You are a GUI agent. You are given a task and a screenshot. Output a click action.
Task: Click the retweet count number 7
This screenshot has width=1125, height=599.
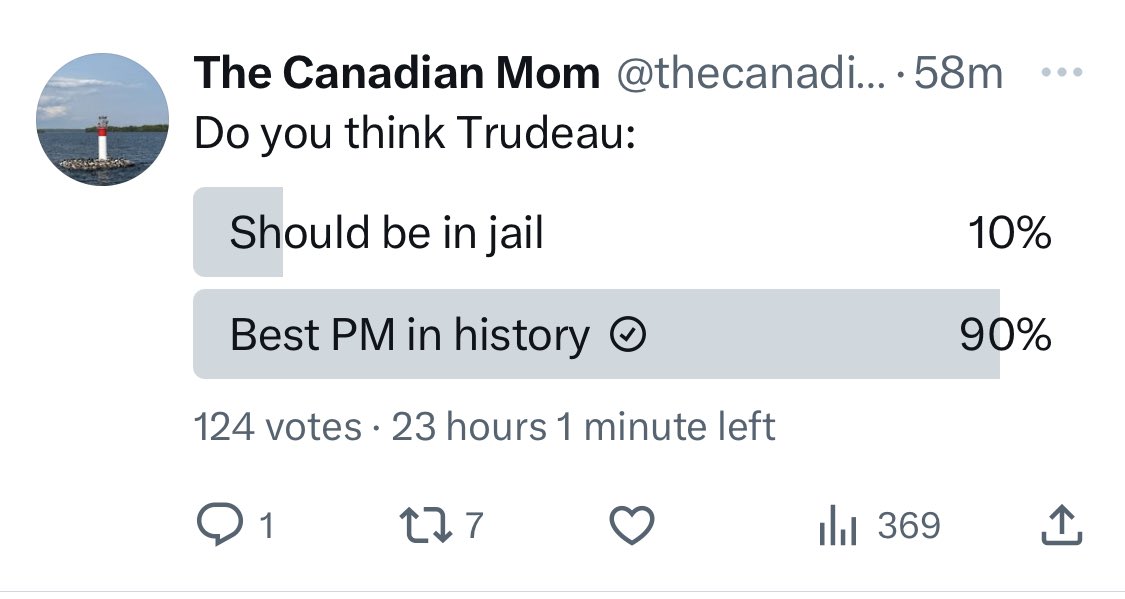click(474, 525)
